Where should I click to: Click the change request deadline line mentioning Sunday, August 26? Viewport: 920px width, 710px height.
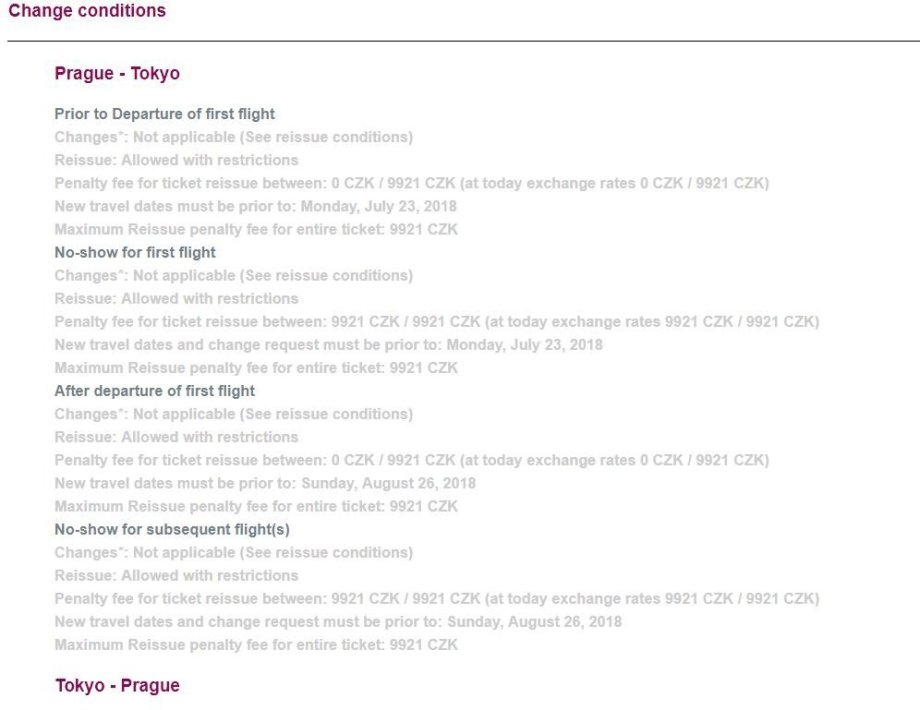click(337, 622)
